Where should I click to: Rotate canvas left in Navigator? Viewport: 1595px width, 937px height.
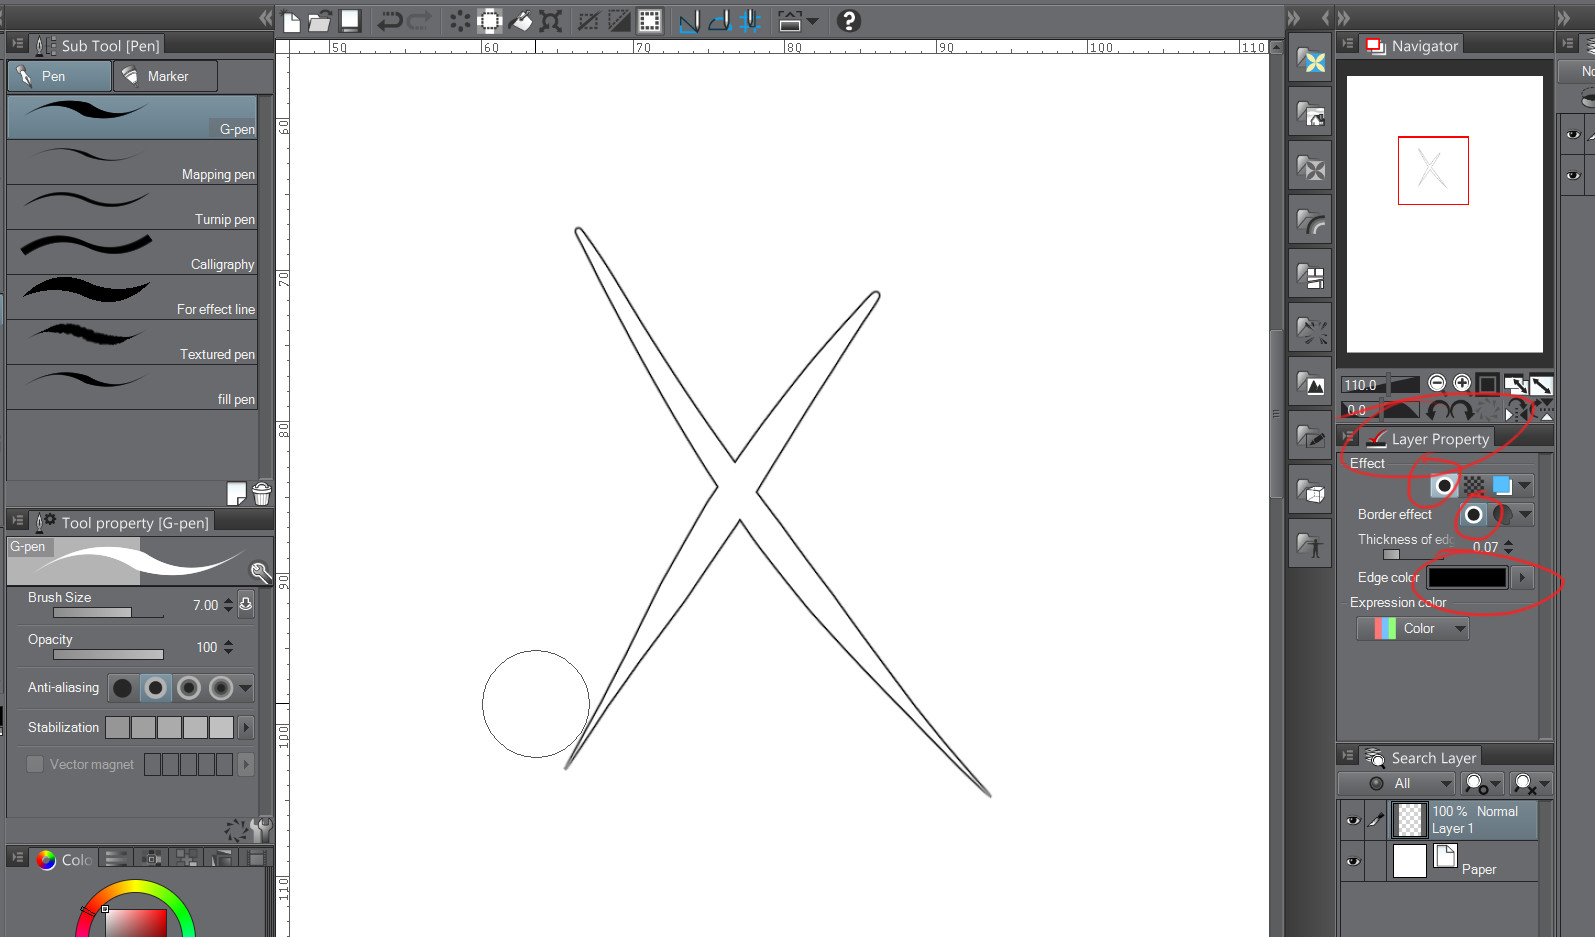pyautogui.click(x=1438, y=410)
